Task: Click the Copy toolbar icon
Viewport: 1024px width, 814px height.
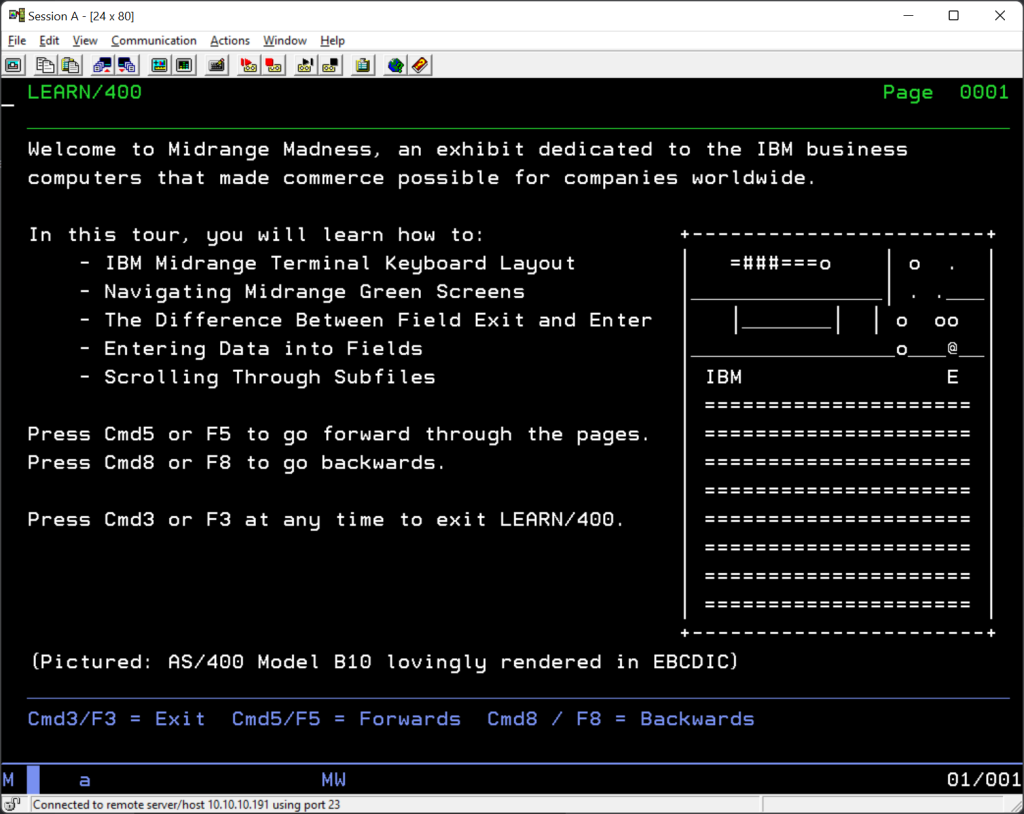Action: [45, 65]
